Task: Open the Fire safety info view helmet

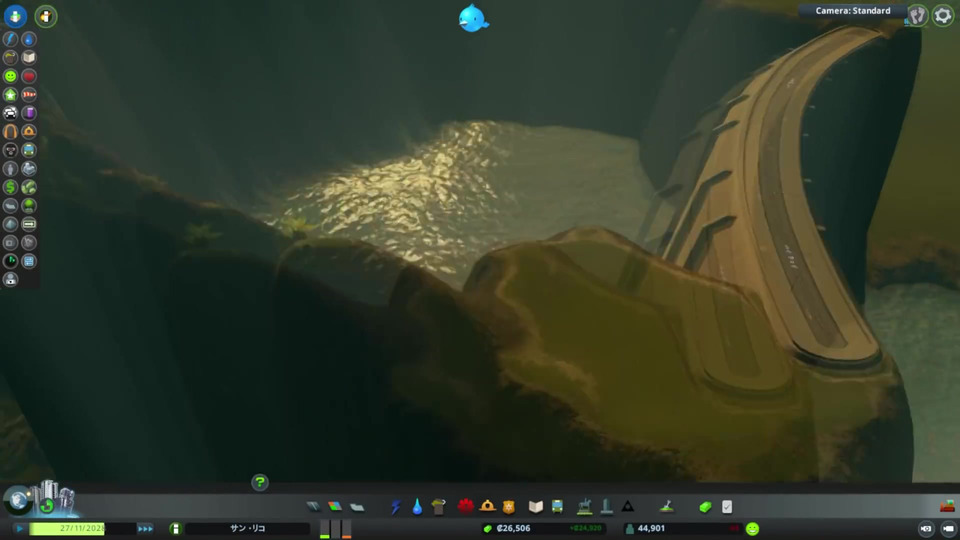Action: point(29,131)
